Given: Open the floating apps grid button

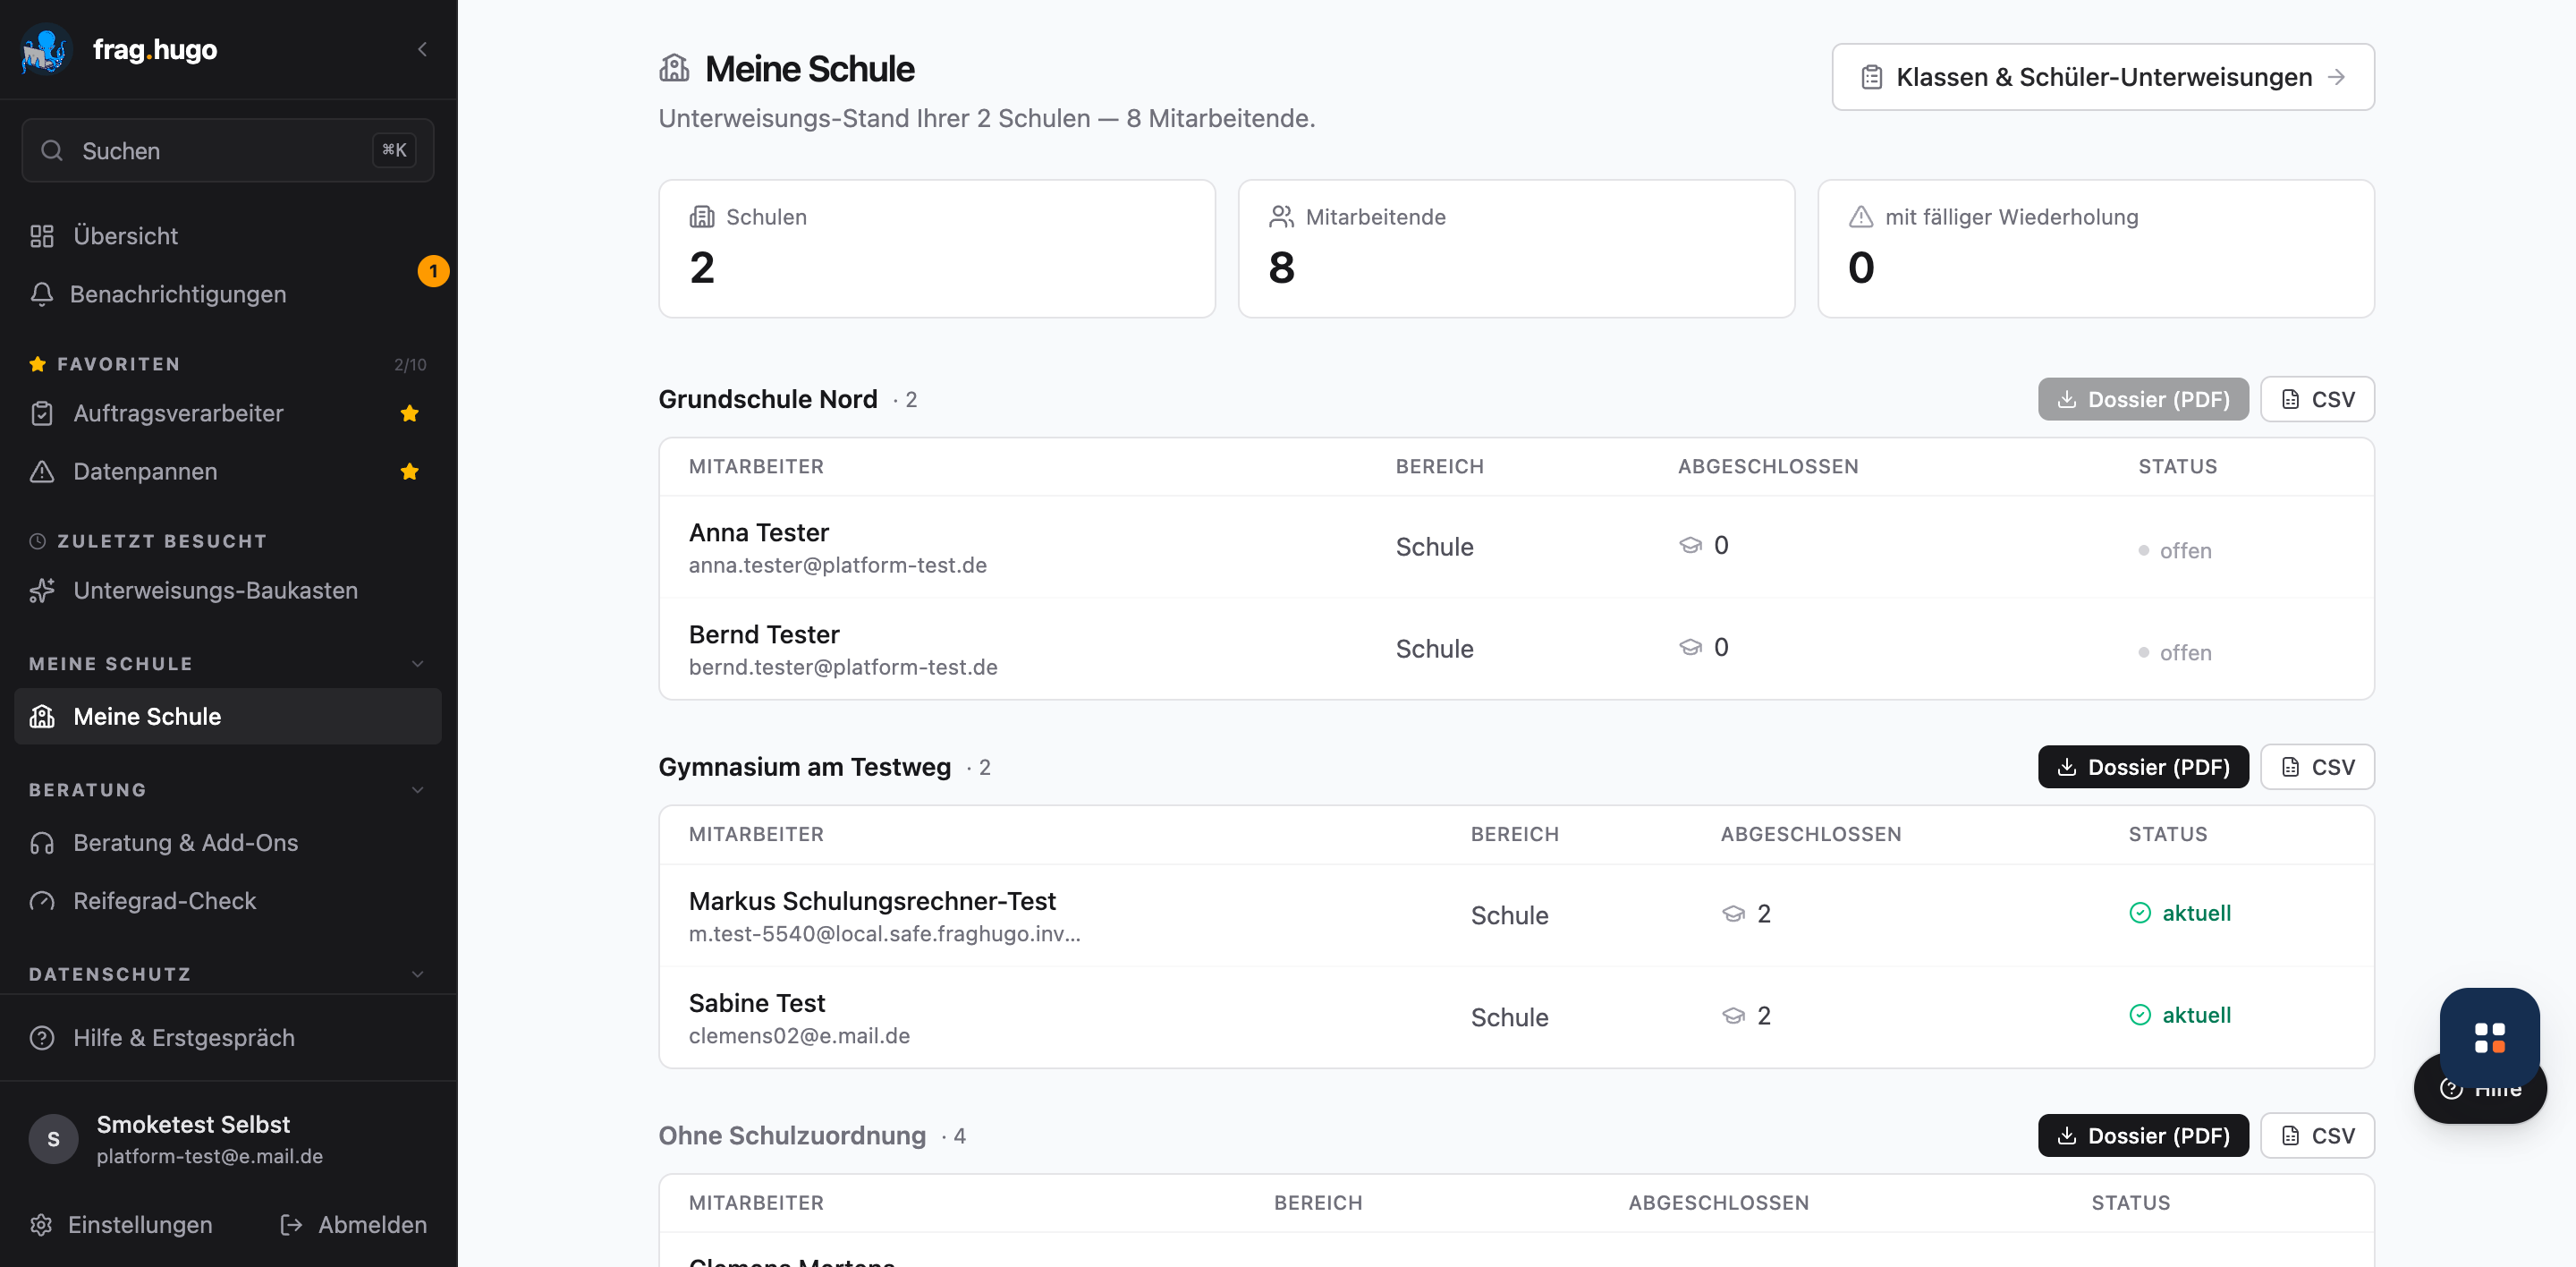Looking at the screenshot, I should coord(2489,1037).
